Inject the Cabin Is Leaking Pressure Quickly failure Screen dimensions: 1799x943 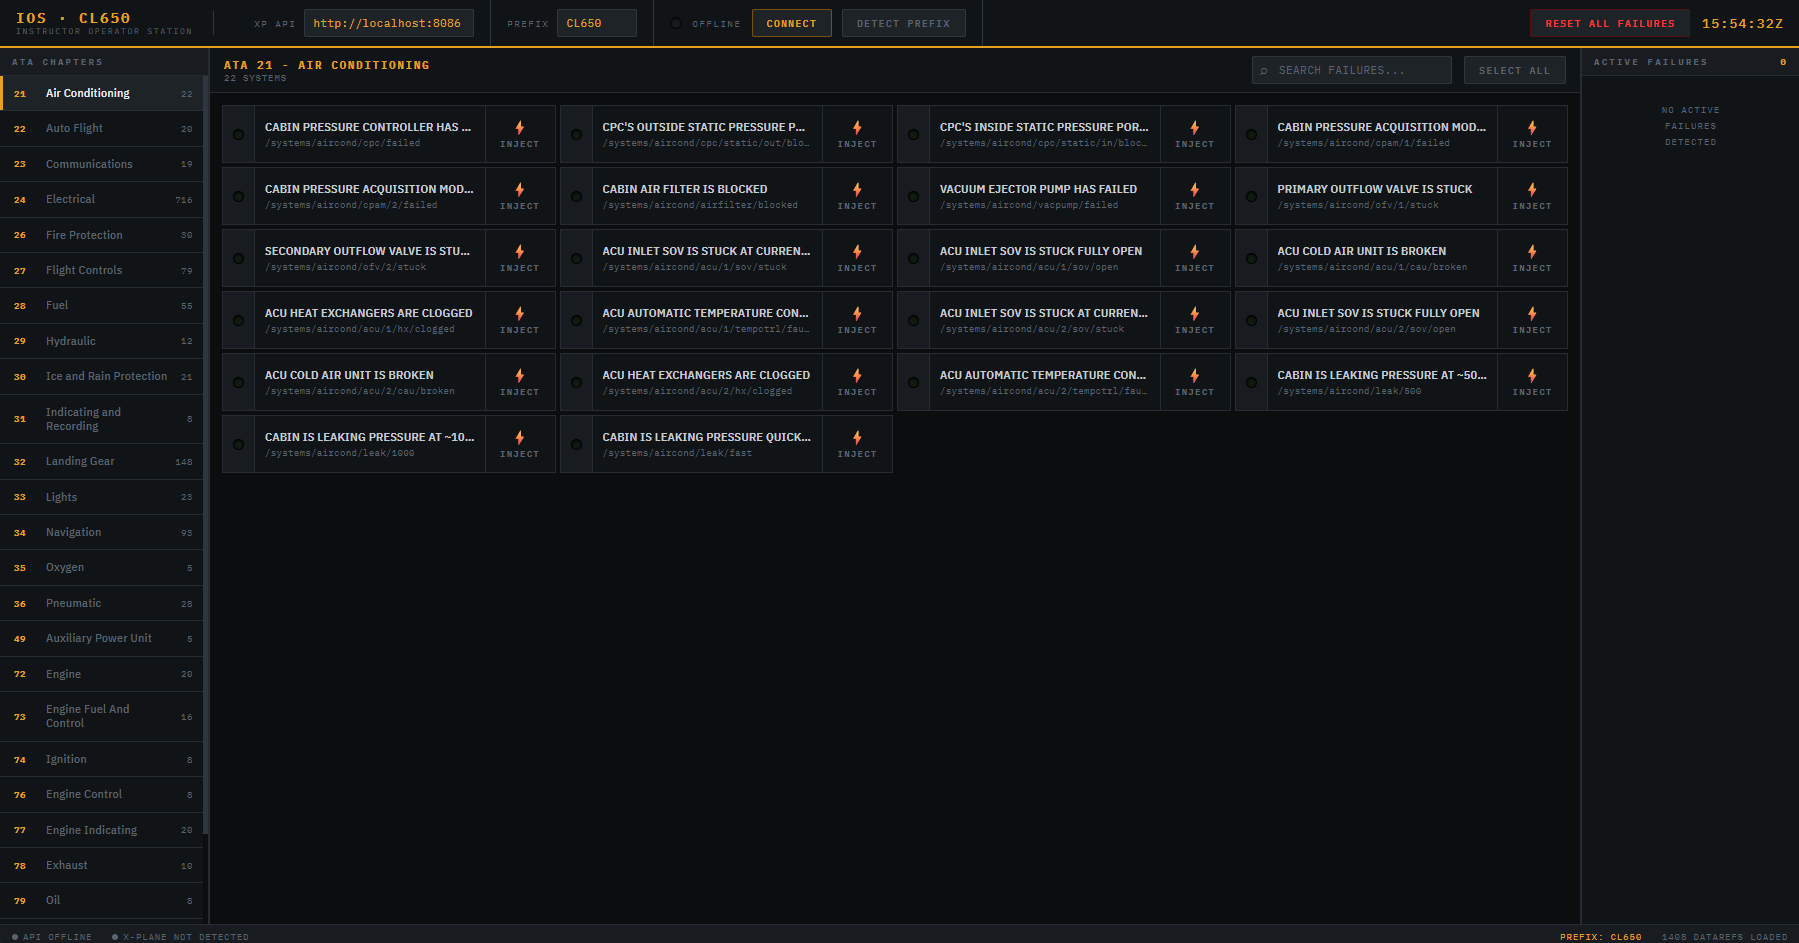coord(856,444)
